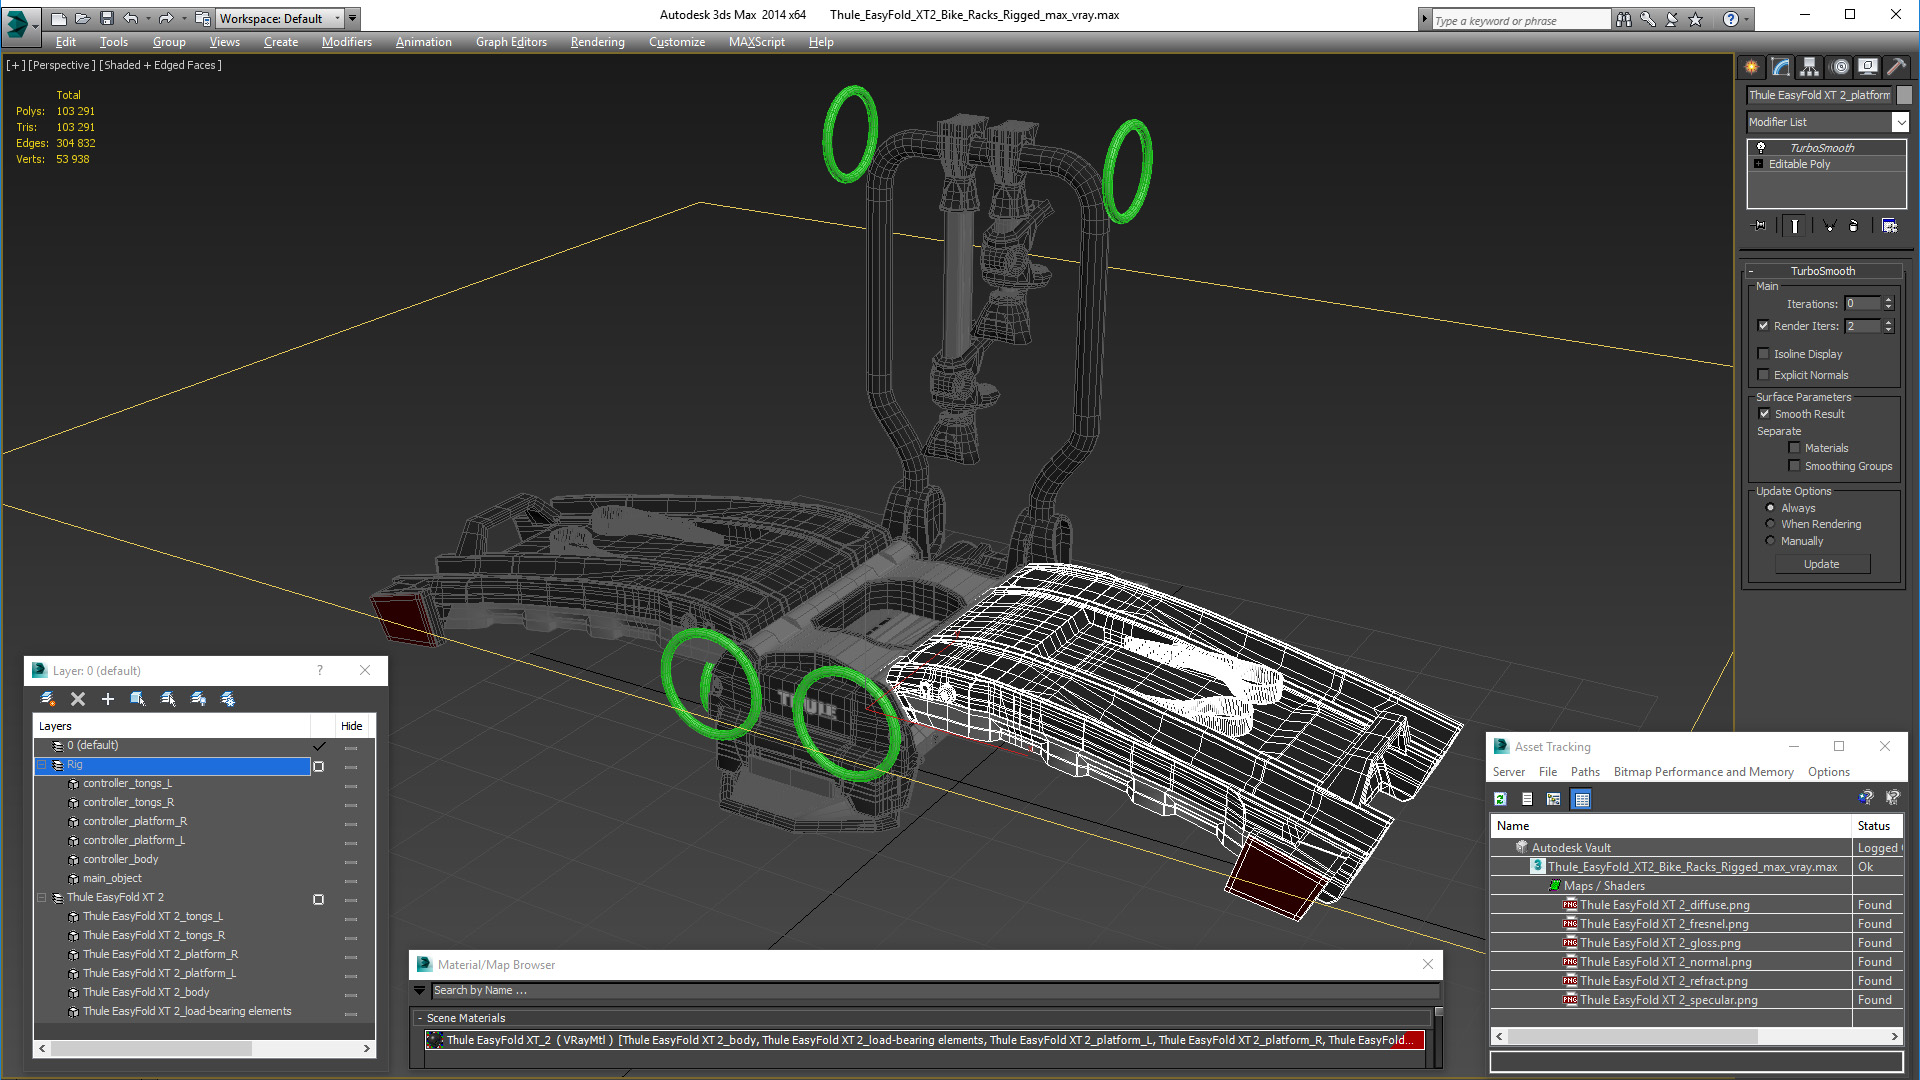1920x1080 pixels.
Task: Select highlighted objects and layers icon
Action: [138, 699]
